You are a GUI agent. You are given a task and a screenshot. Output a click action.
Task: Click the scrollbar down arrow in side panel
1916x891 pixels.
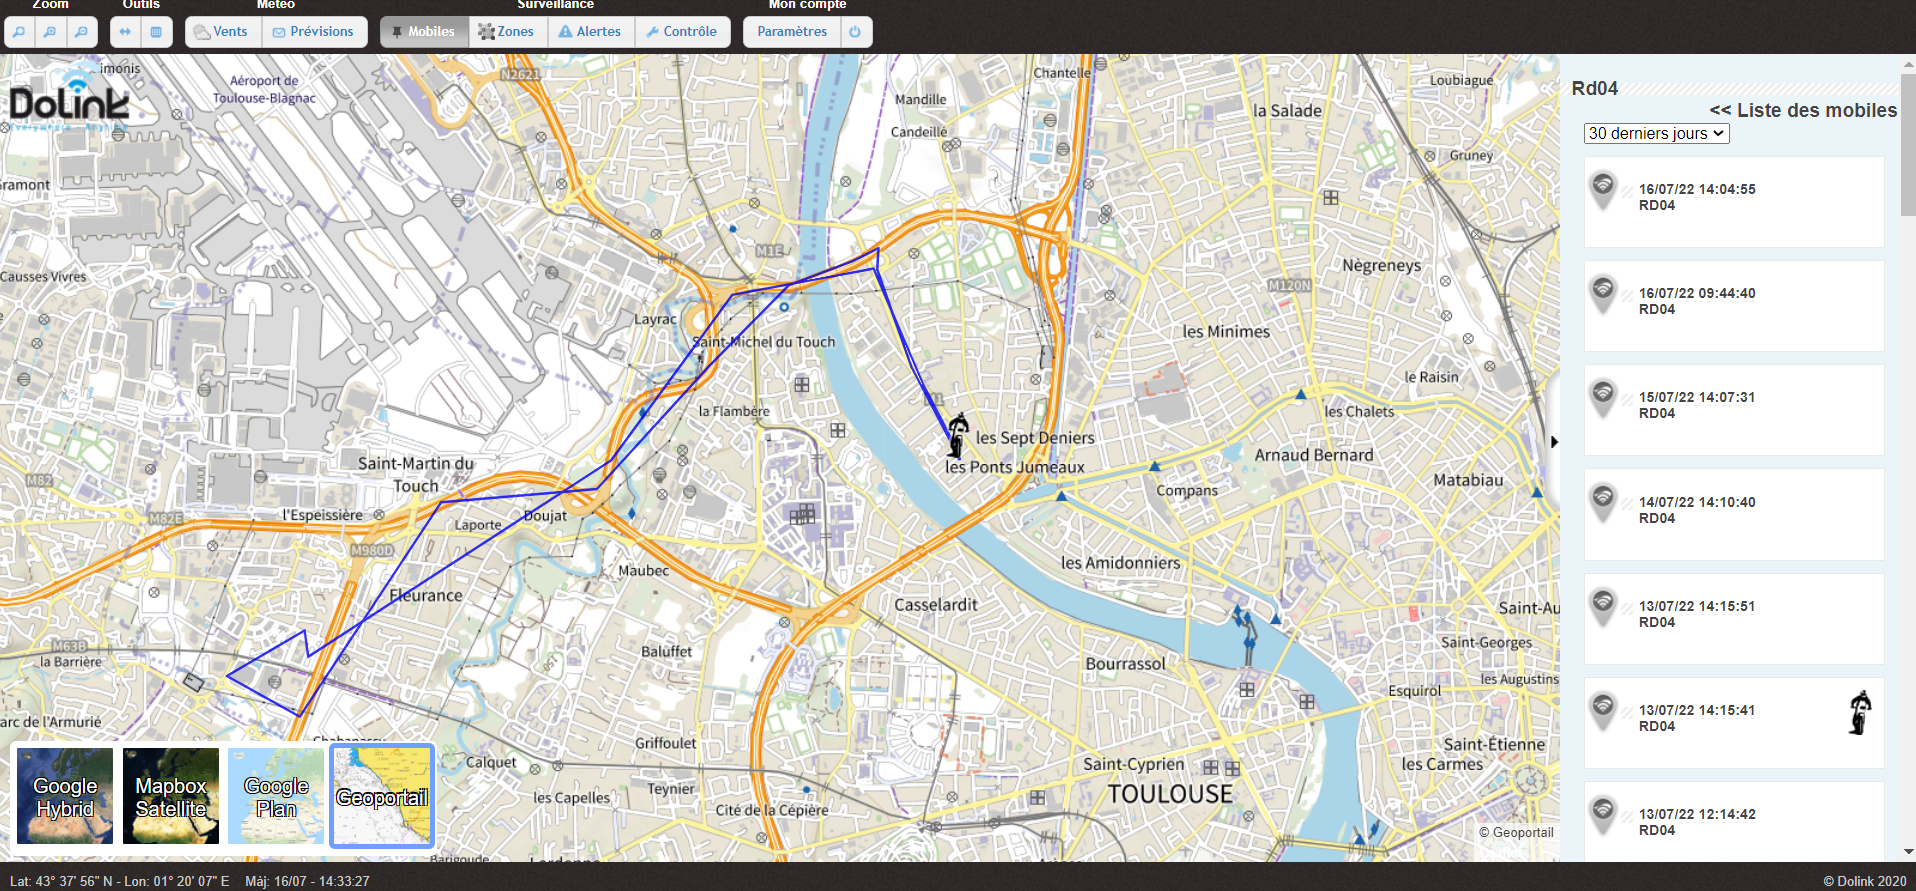pos(1908,852)
